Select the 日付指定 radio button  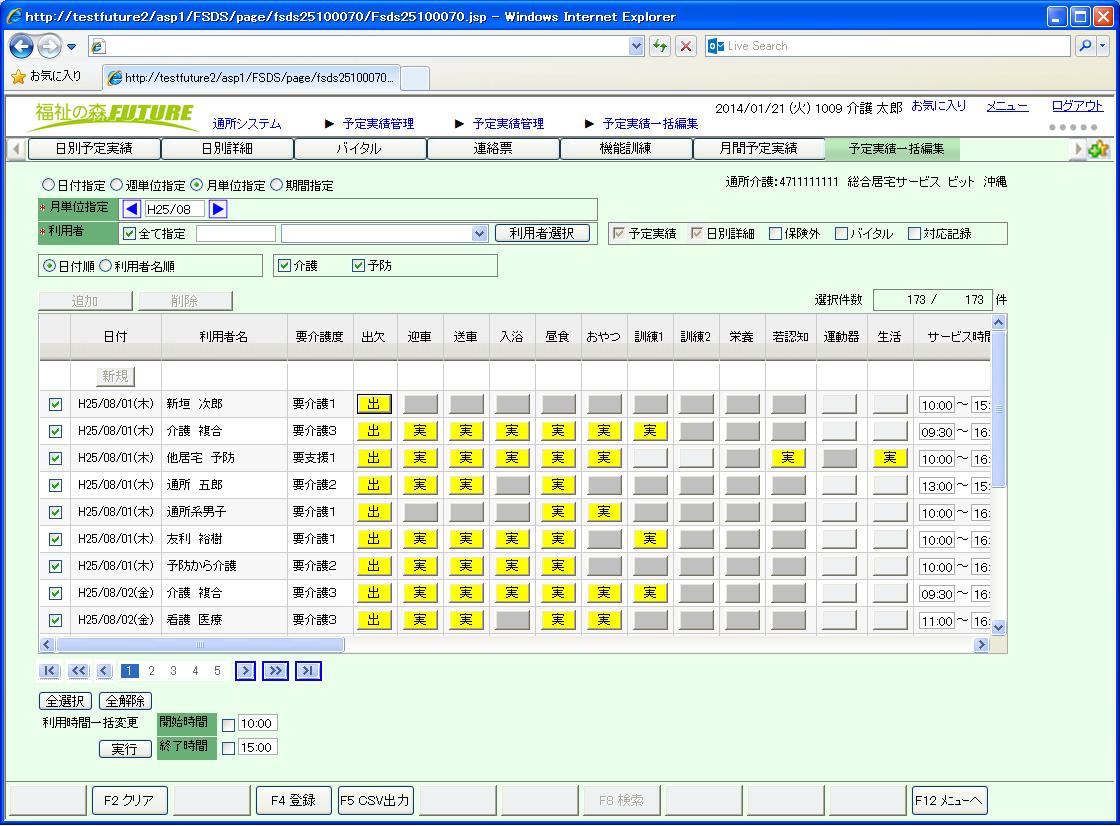(48, 185)
